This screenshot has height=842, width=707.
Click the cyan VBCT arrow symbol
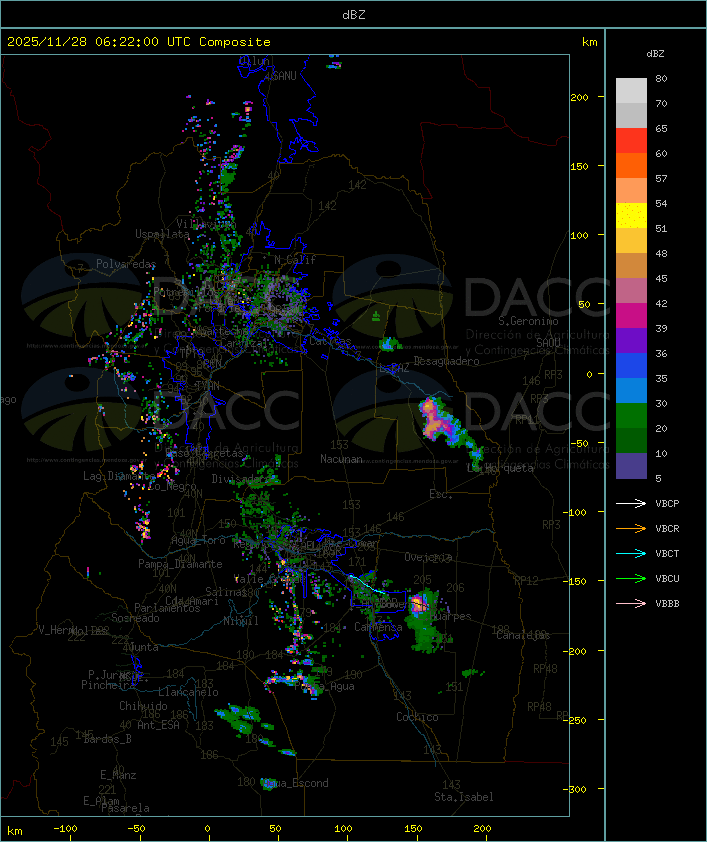pos(631,553)
